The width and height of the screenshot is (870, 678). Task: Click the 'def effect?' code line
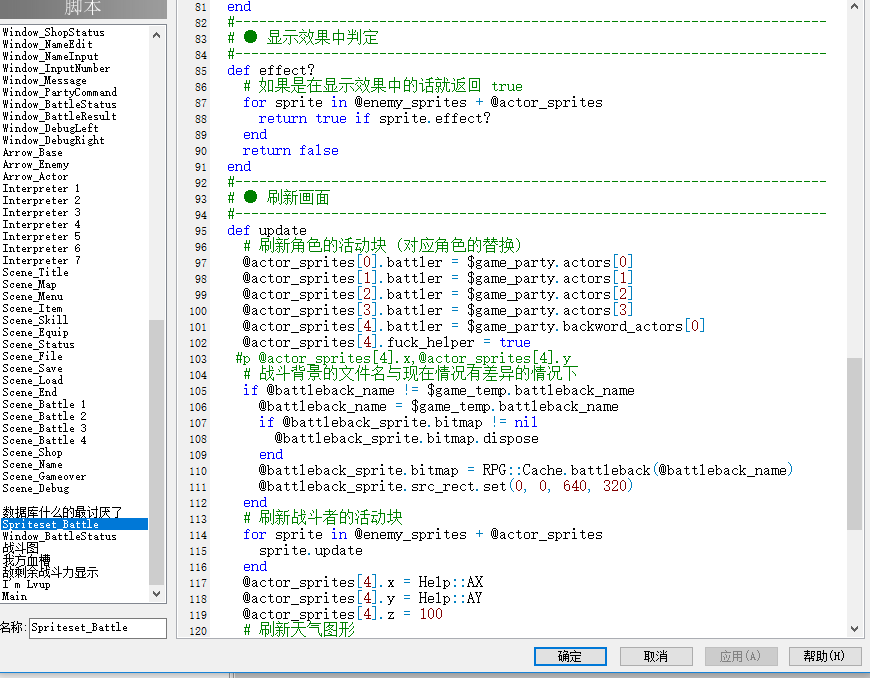[x=271, y=70]
